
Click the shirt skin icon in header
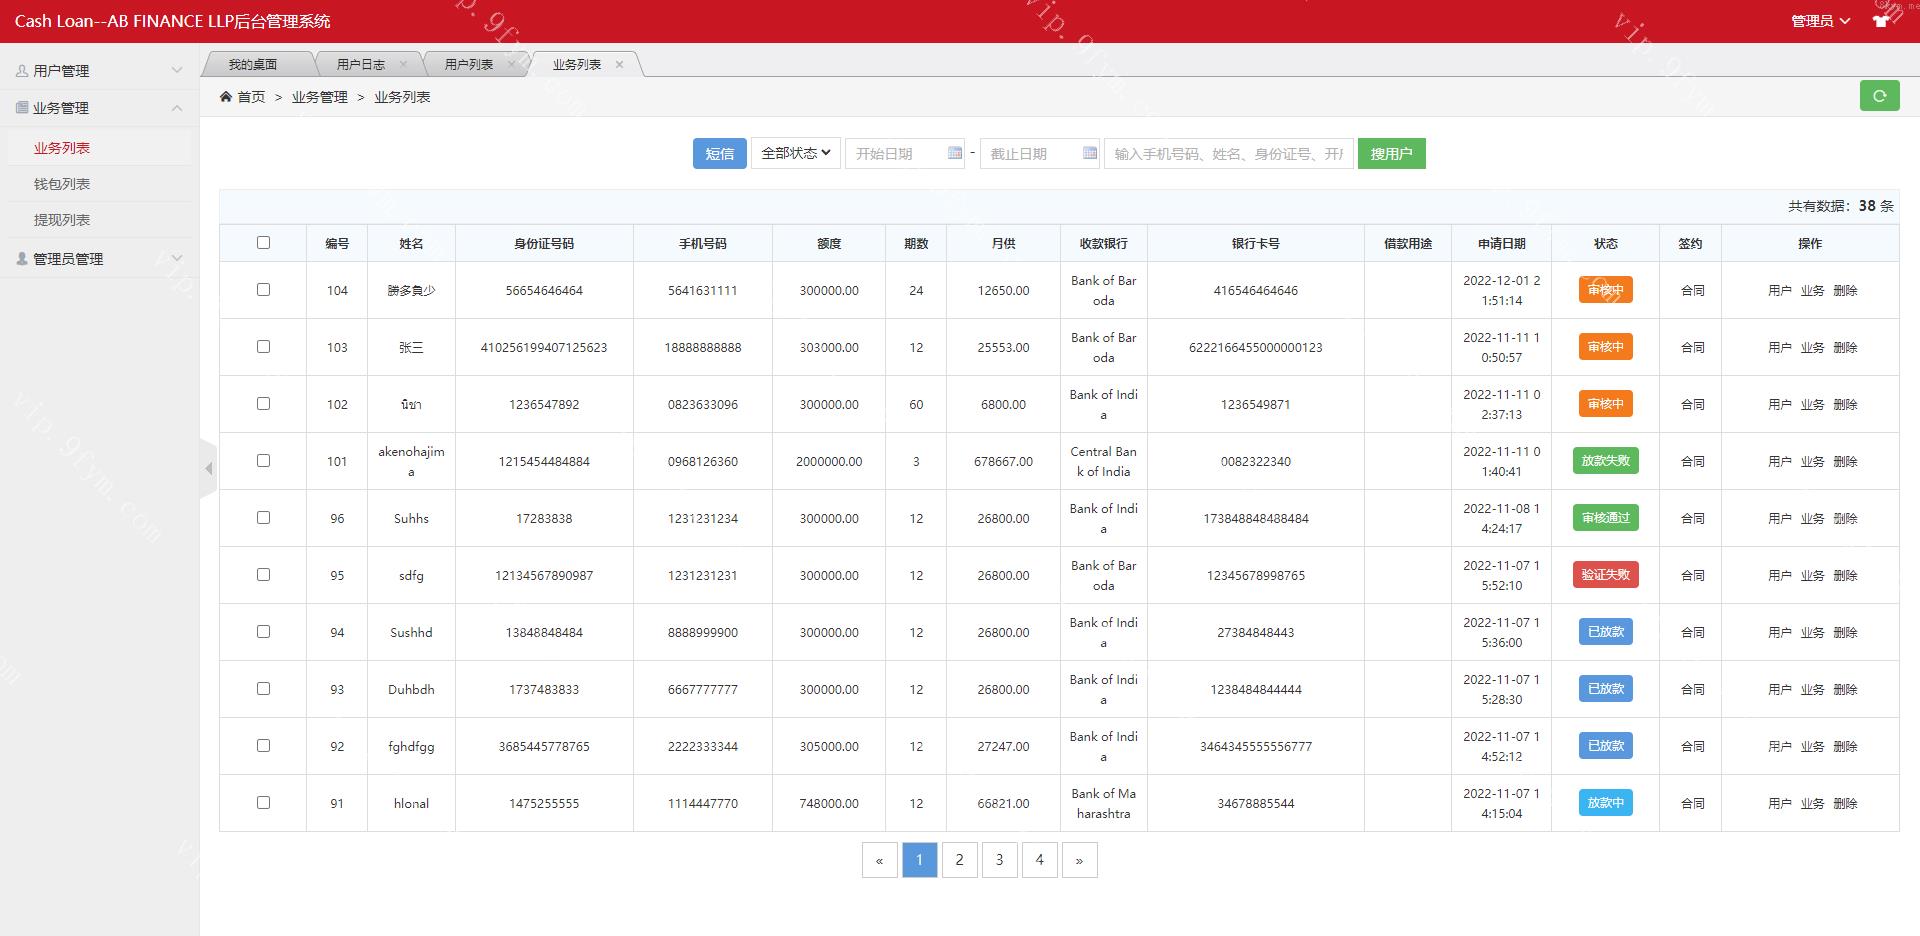click(x=1881, y=20)
